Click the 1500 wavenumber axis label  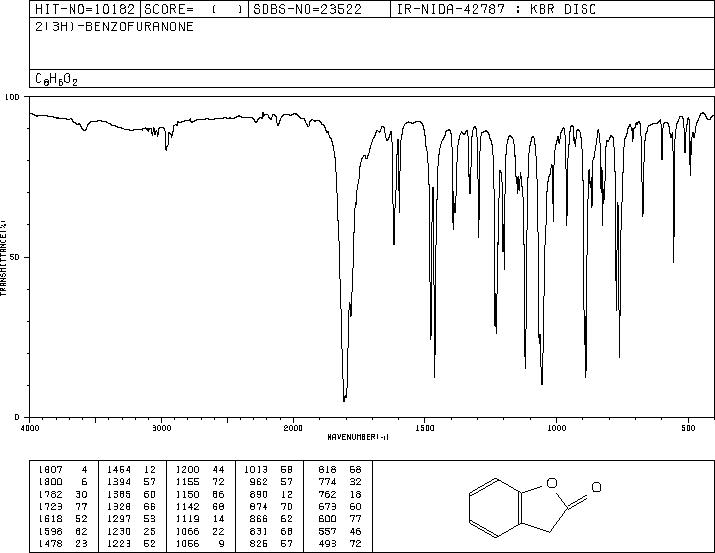point(425,428)
